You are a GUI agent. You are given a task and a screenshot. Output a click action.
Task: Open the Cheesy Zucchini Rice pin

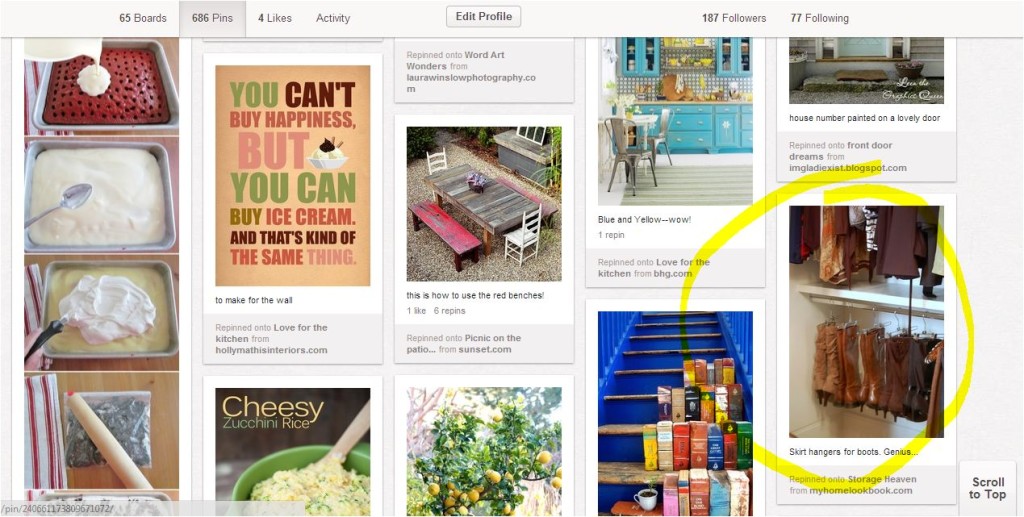(x=293, y=452)
